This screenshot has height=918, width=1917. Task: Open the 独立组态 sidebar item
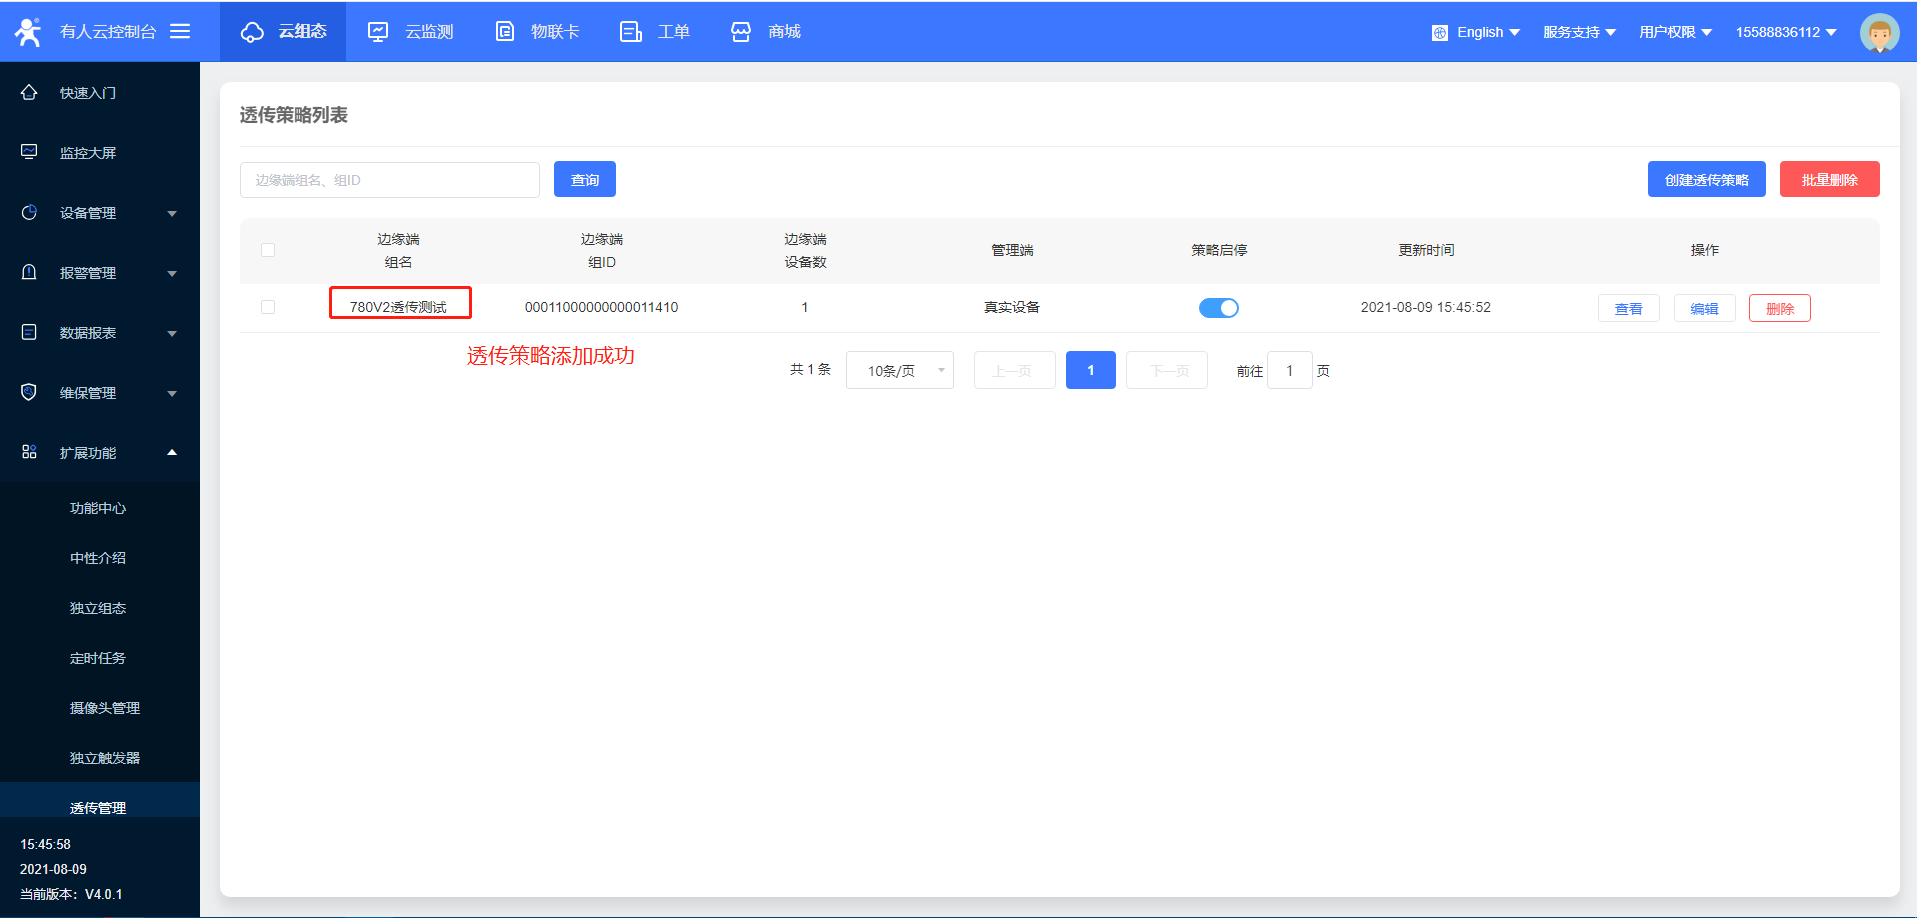pos(98,608)
